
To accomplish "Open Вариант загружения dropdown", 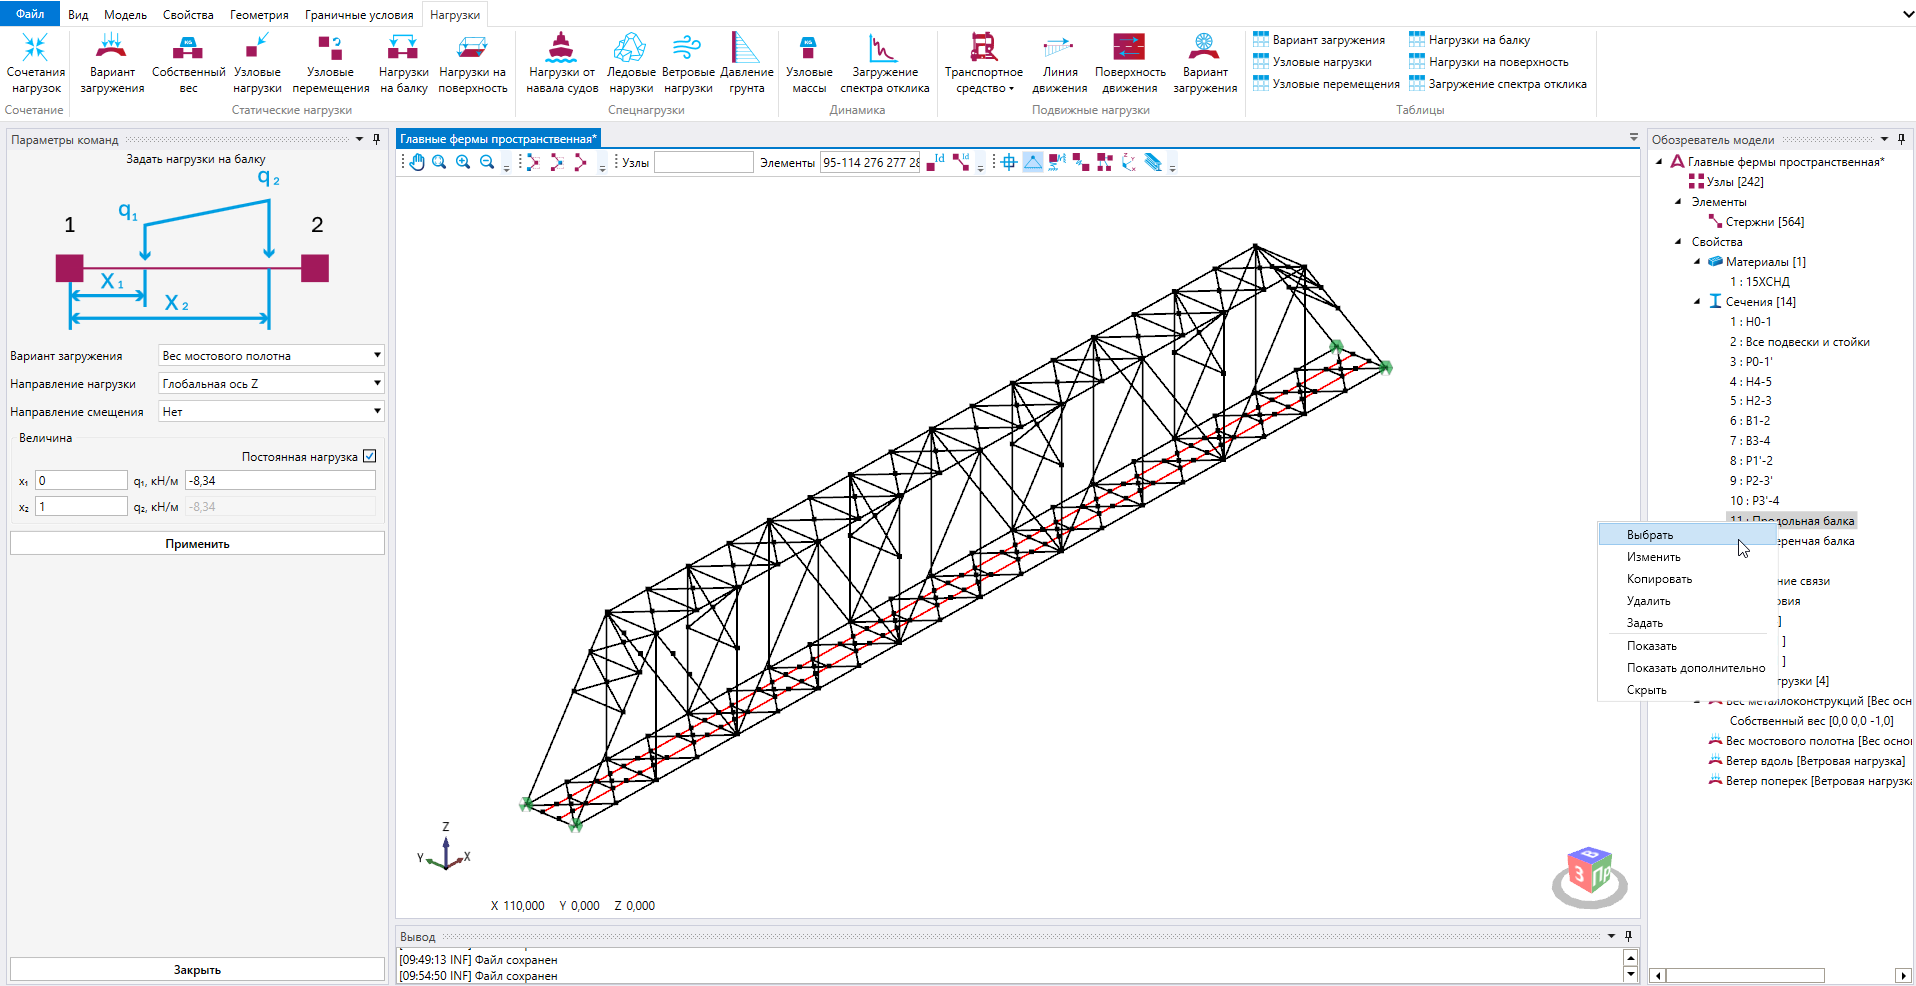I will [272, 355].
